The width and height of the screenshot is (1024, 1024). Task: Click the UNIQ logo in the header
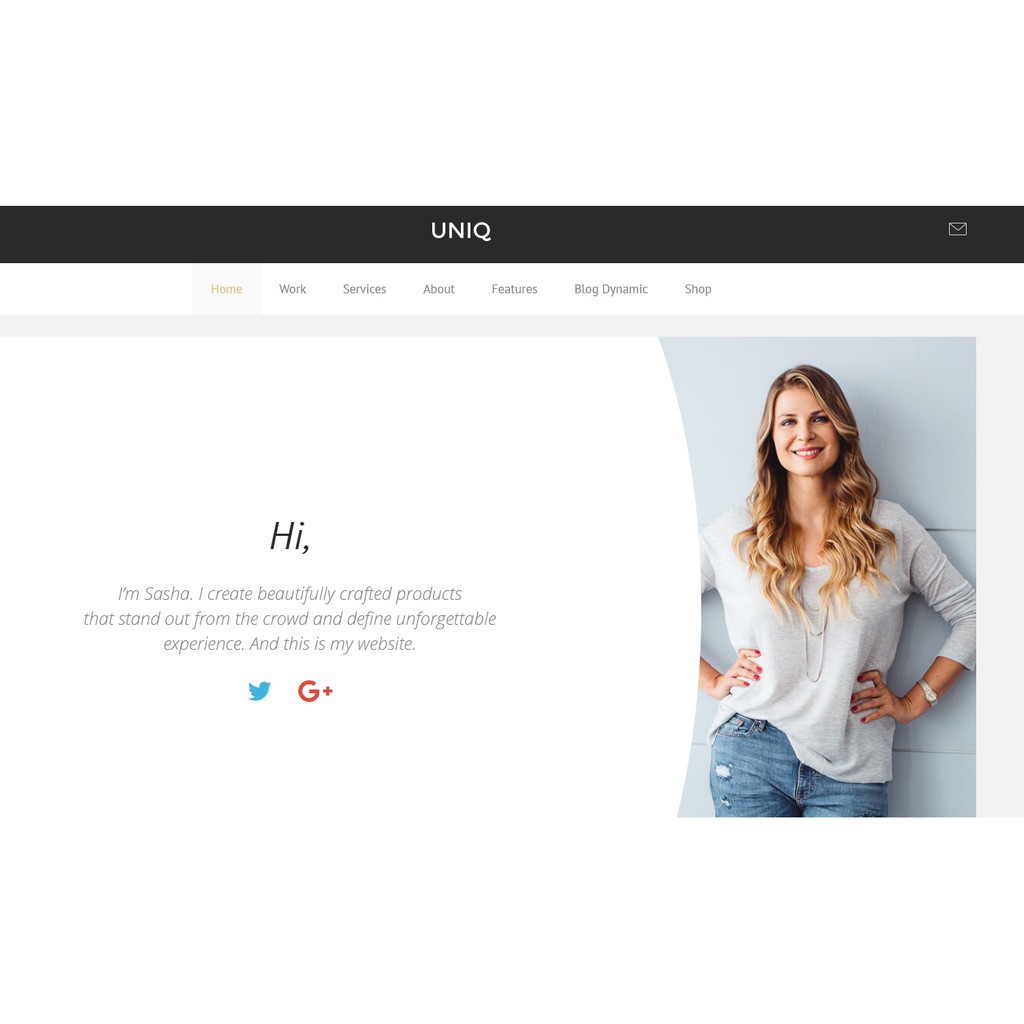[461, 231]
